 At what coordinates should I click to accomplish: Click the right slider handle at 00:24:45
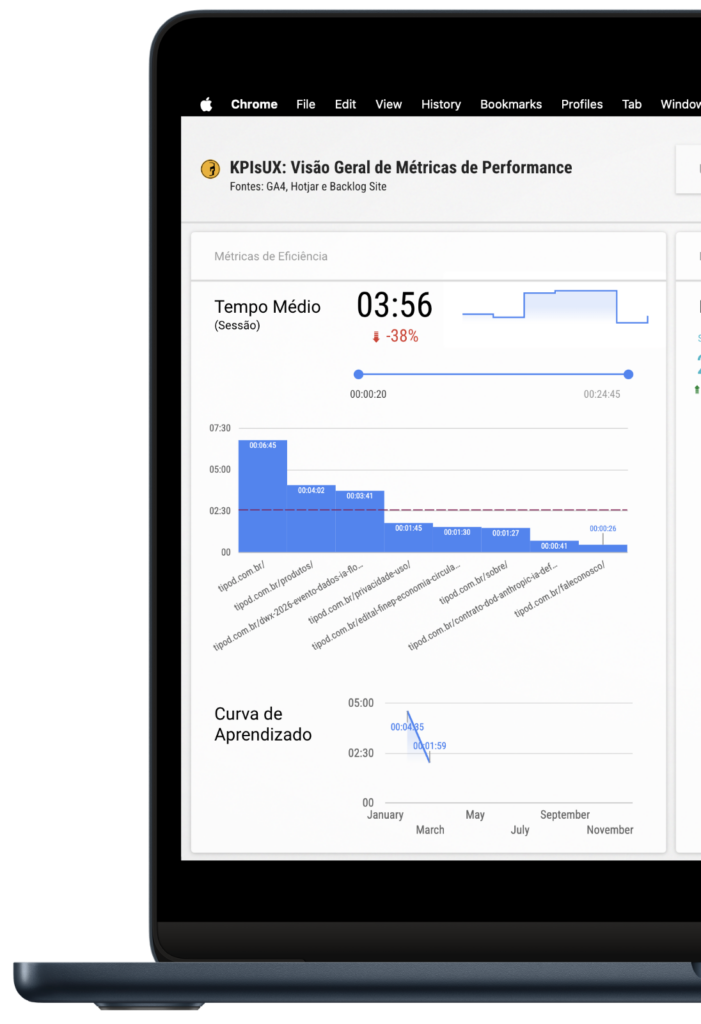628,374
